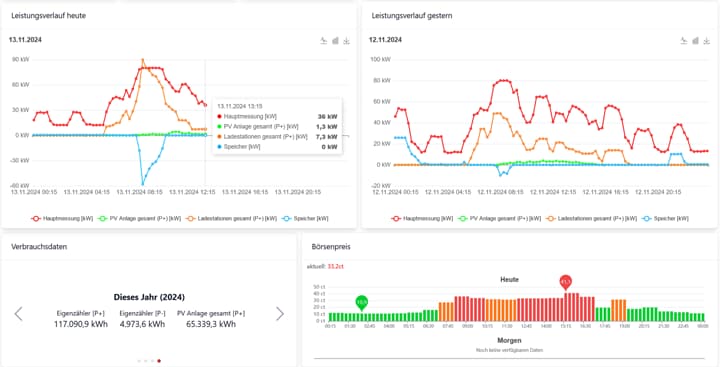720x367 pixels.
Task: Go to next Verbrauchsdaten slide with right arrow
Action: click(280, 314)
